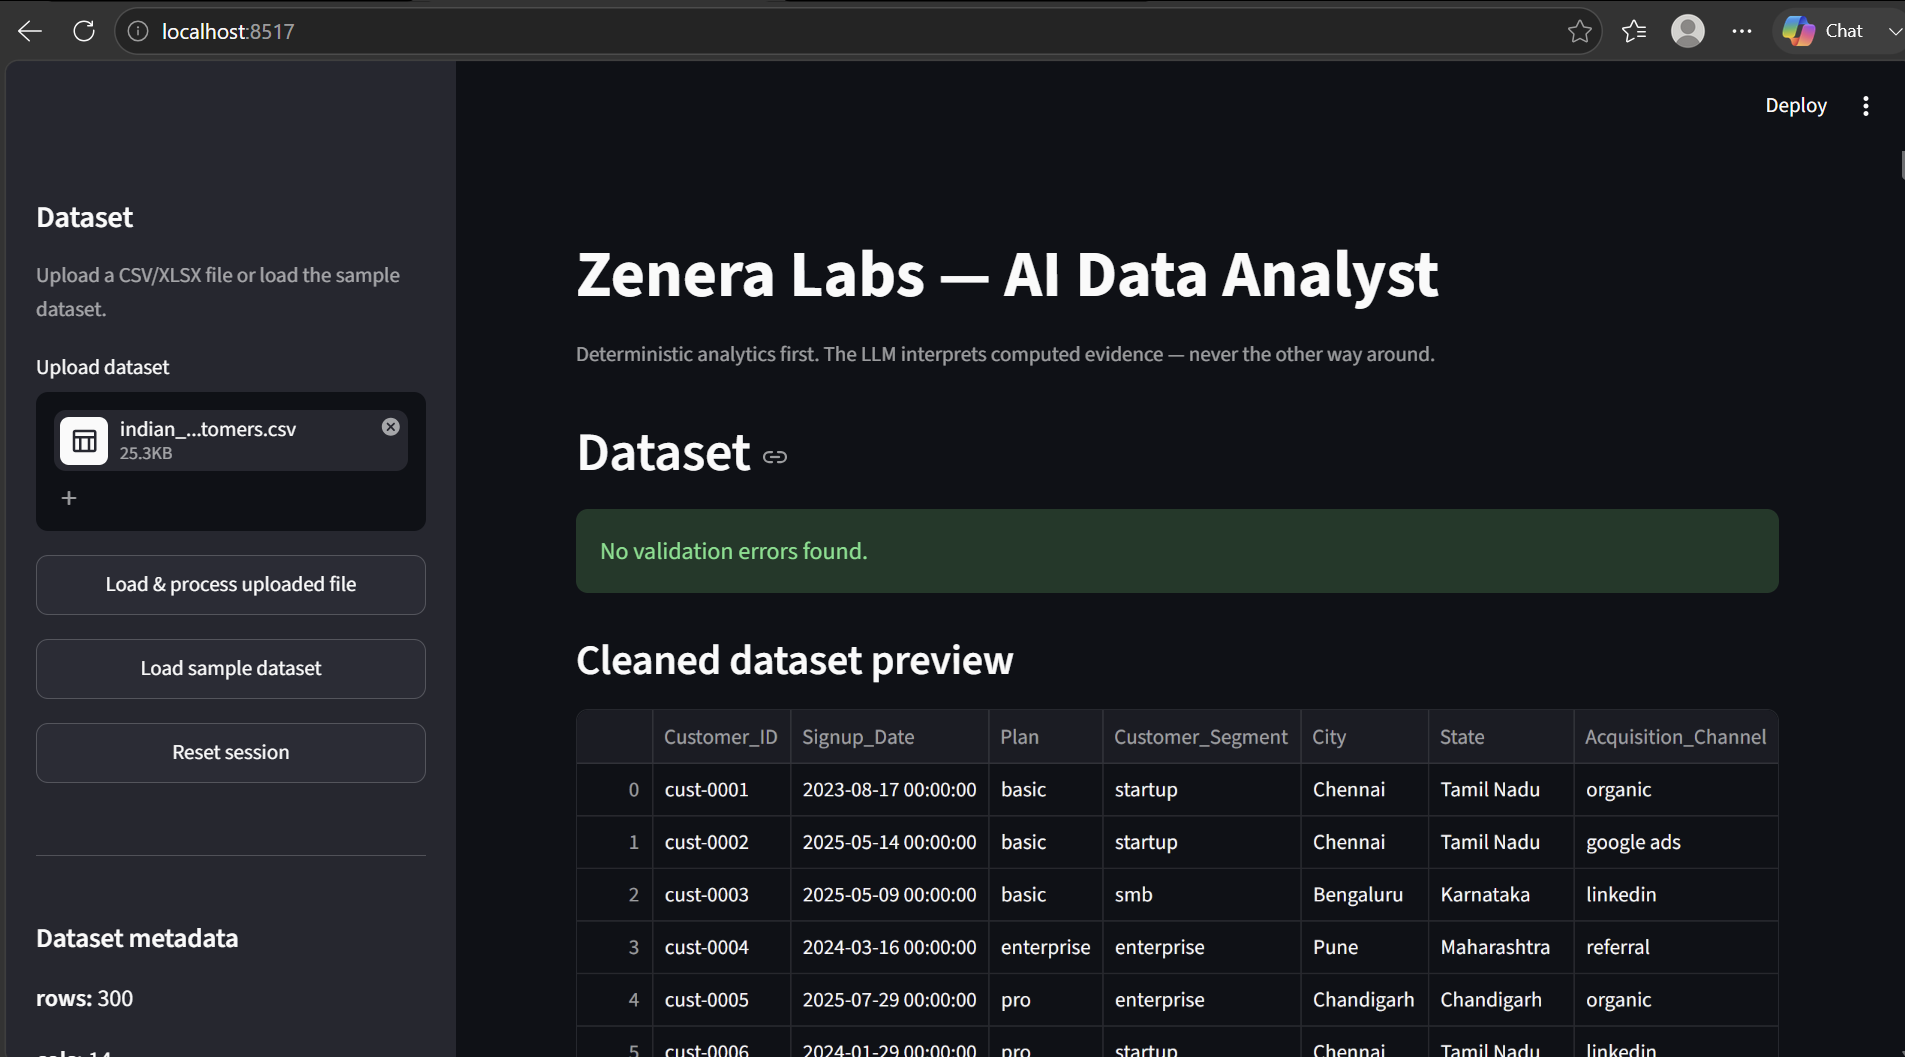1905x1057 pixels.
Task: Select the 2025-07-29 00:00:00 date cell
Action: (889, 1000)
